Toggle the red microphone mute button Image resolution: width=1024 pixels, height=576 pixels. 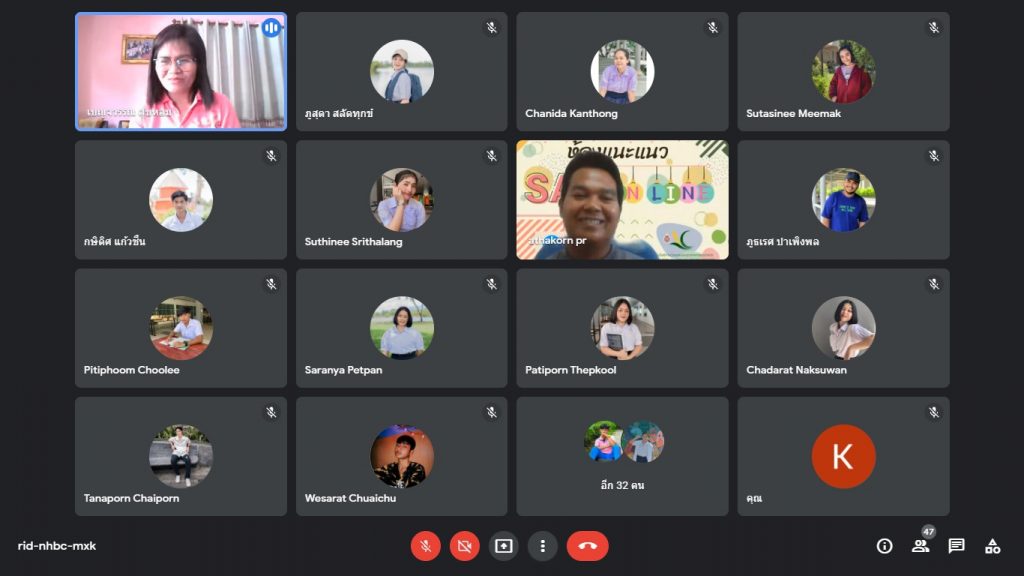[x=425, y=546]
